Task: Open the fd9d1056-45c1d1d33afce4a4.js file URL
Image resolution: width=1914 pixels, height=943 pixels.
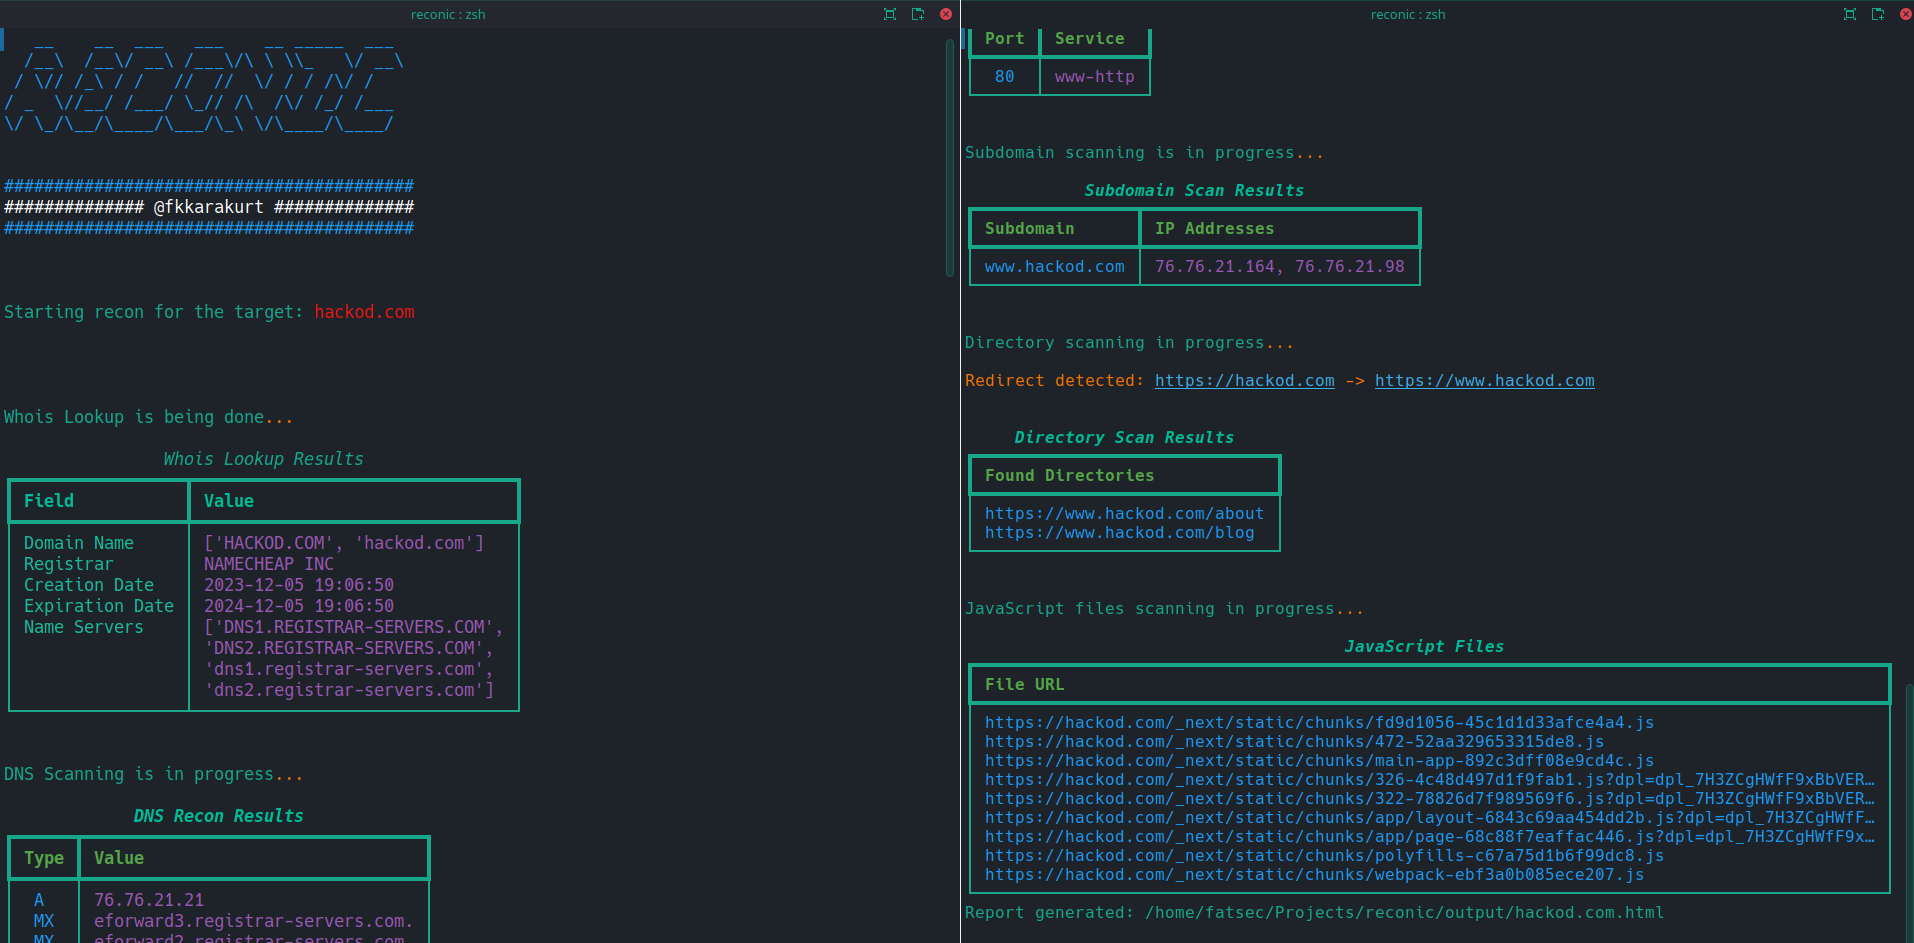Action: point(1319,723)
